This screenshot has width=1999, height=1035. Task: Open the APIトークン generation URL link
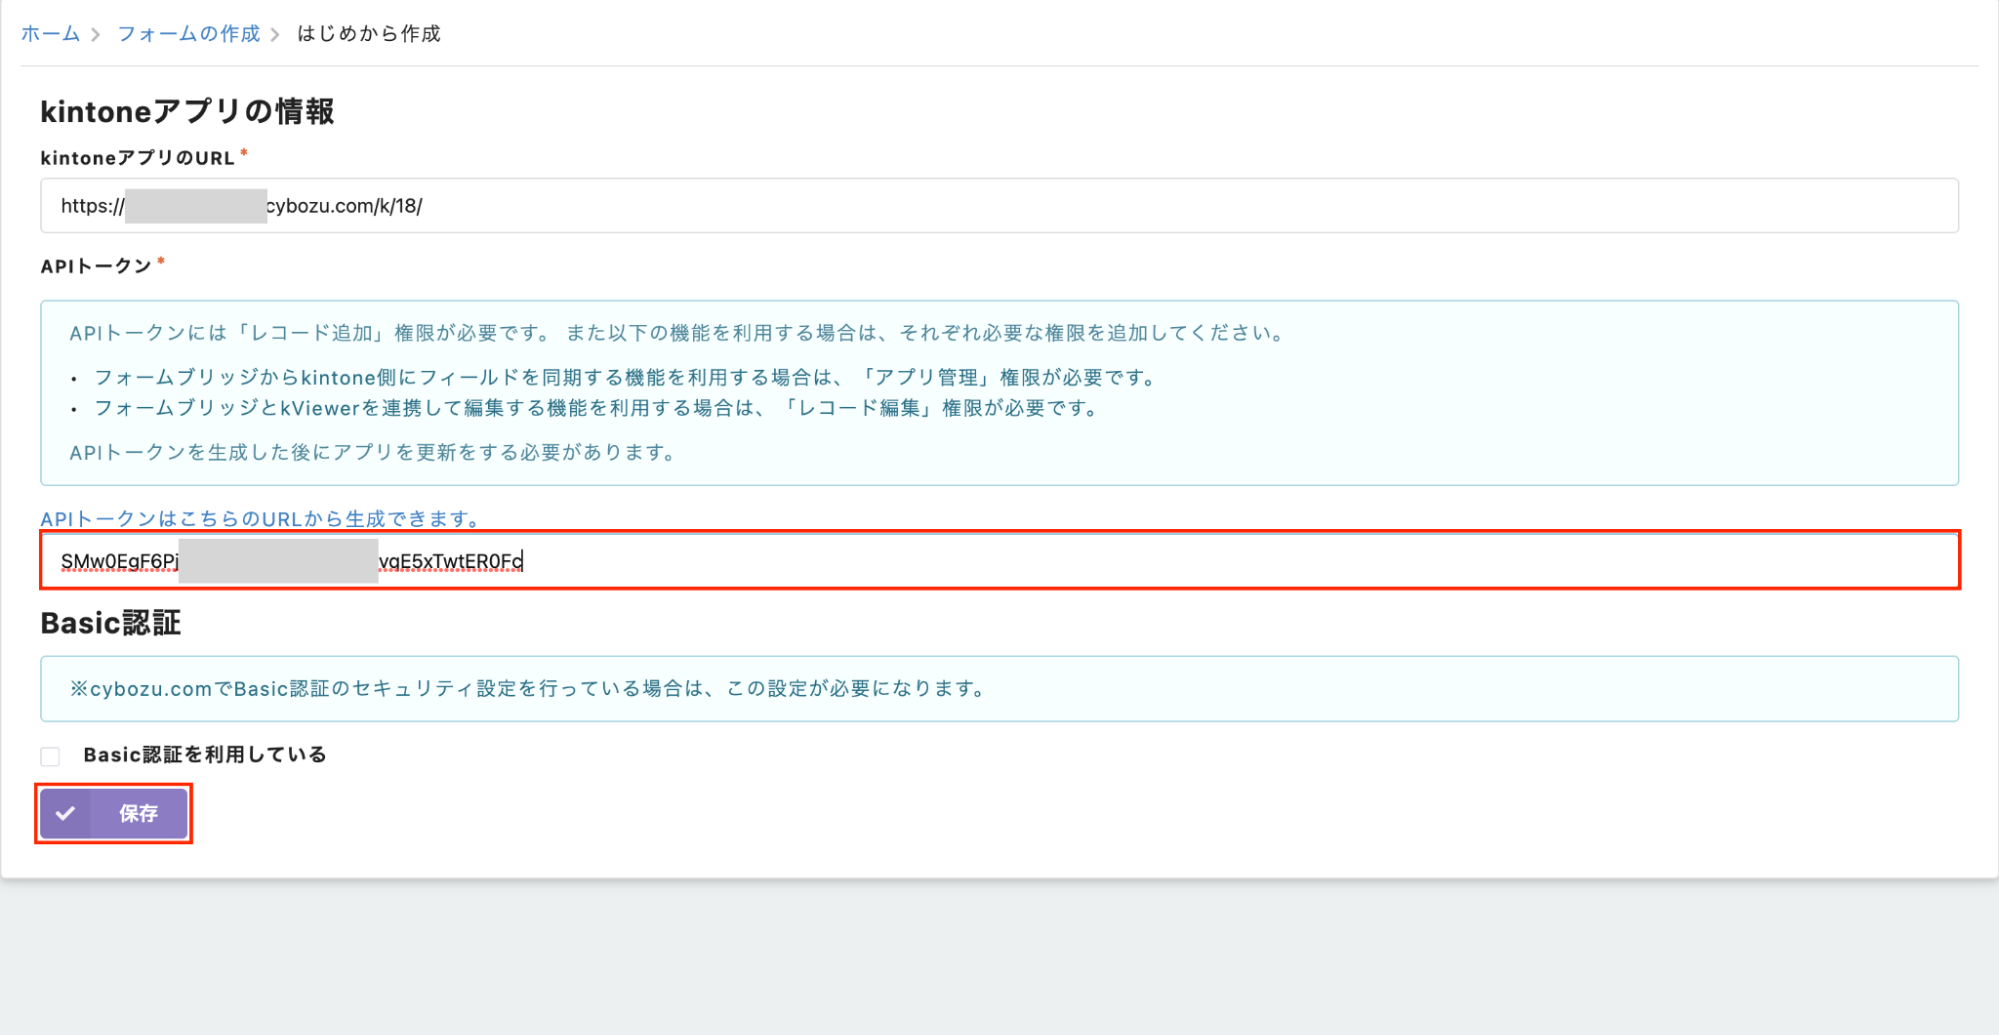click(260, 518)
